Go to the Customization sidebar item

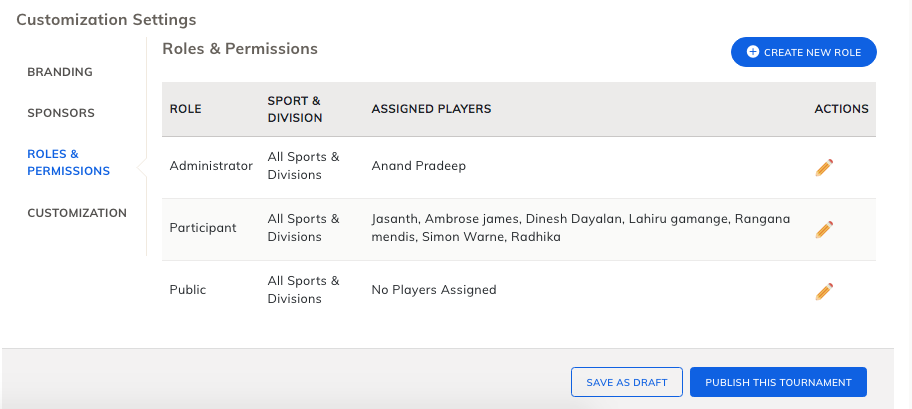(77, 213)
